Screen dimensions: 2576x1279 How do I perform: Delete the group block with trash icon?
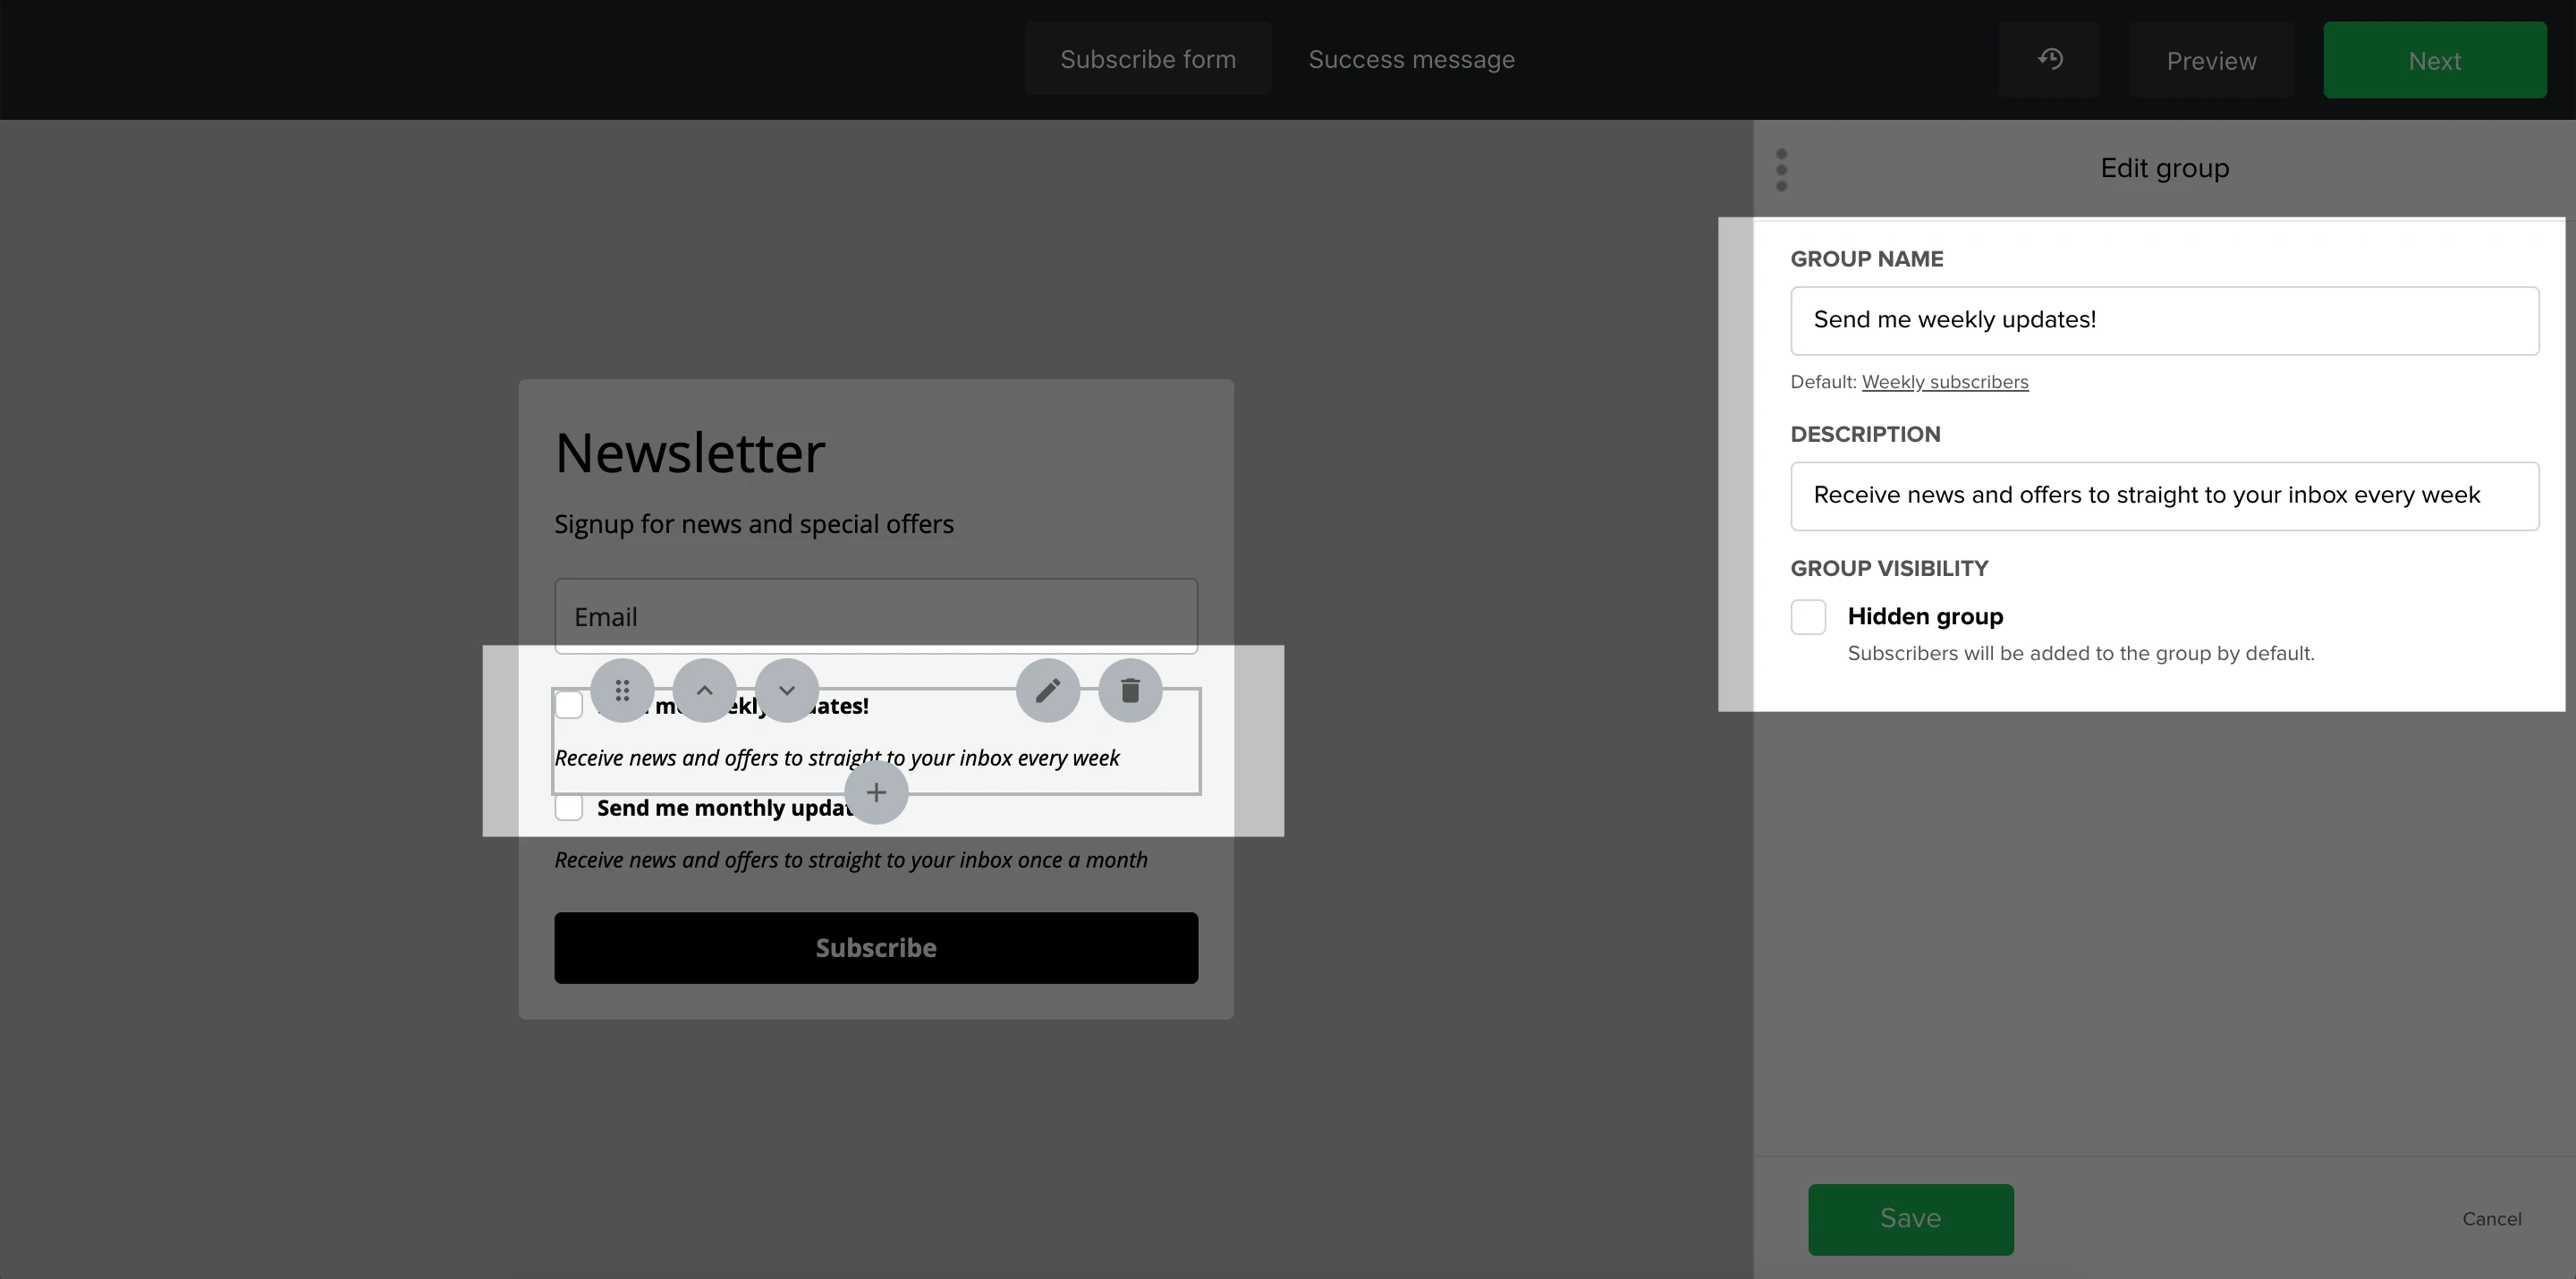tap(1130, 690)
